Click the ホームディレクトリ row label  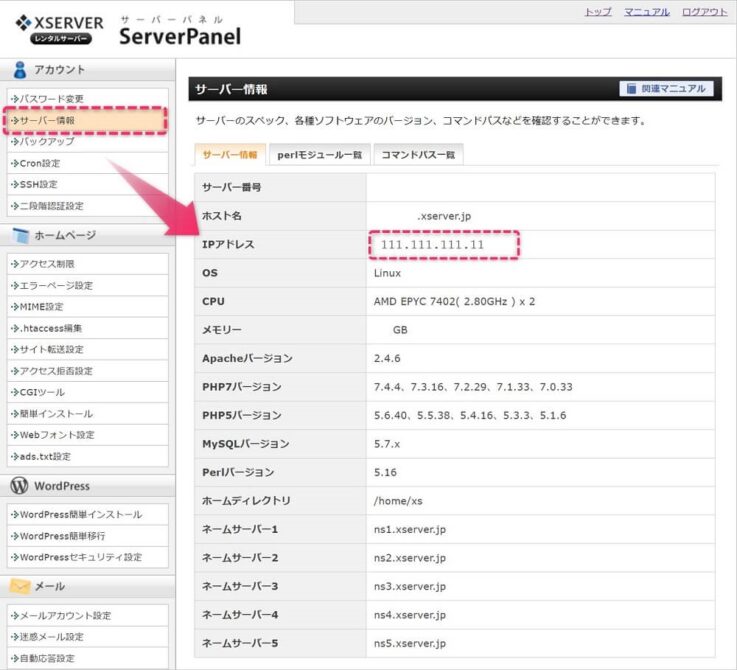[x=246, y=501]
